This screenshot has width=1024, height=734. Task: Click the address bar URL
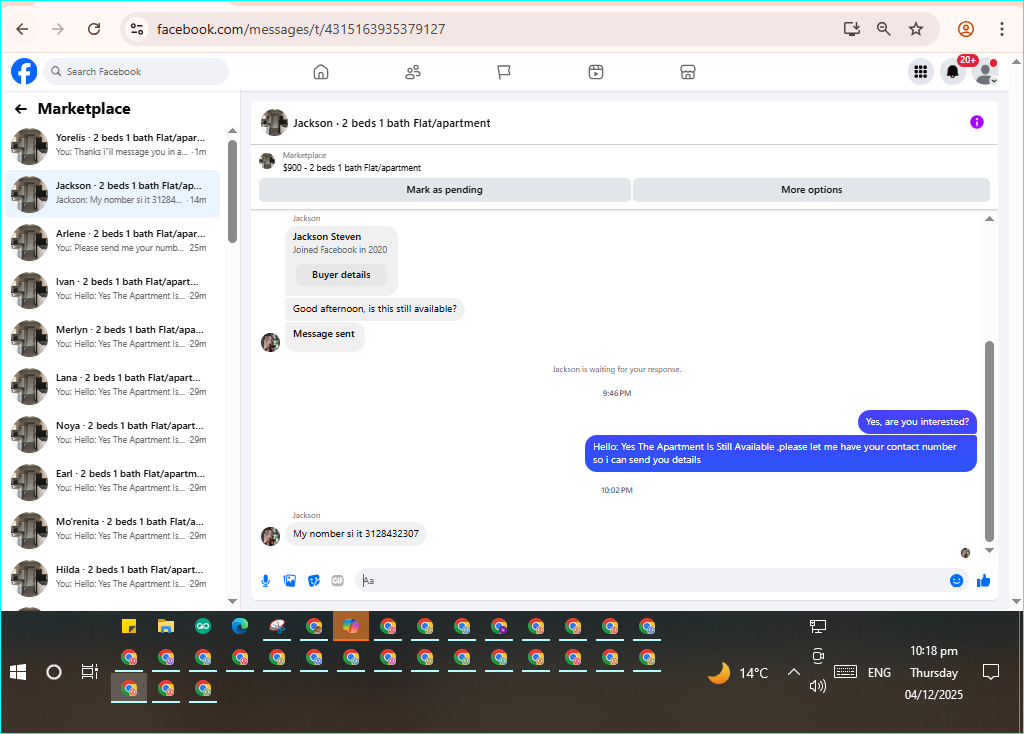point(301,29)
